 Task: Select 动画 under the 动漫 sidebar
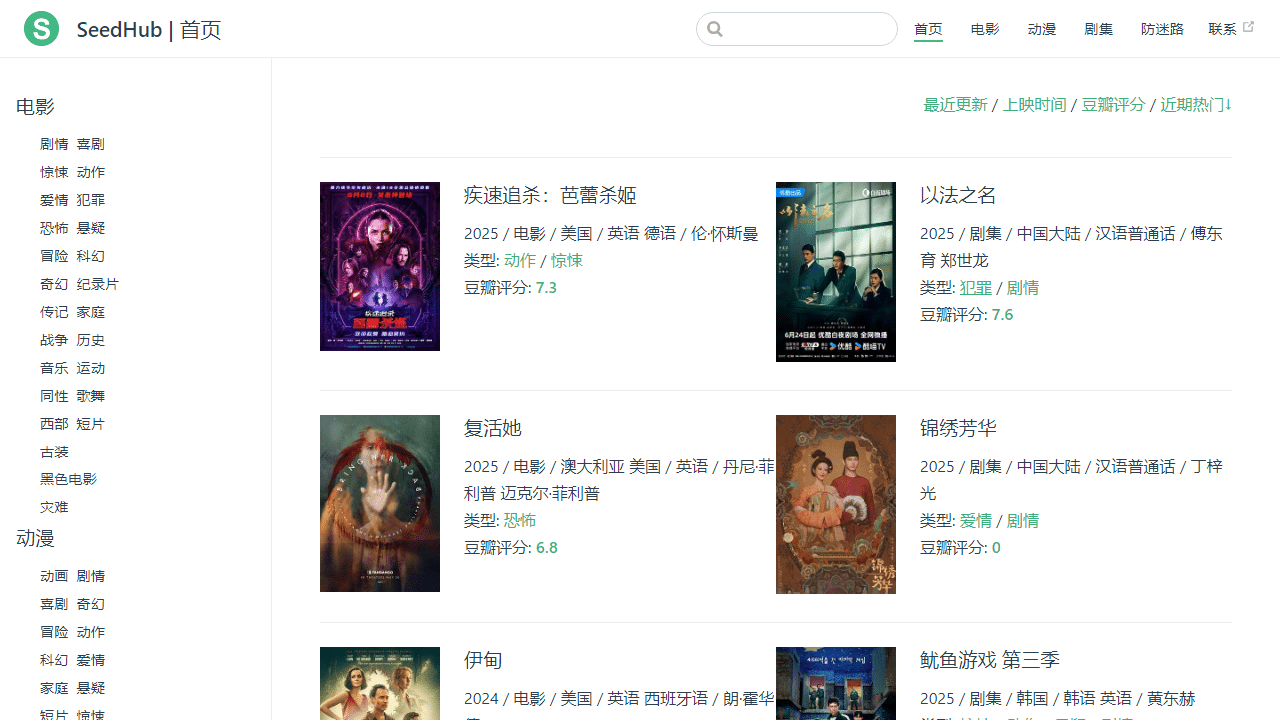[54, 576]
